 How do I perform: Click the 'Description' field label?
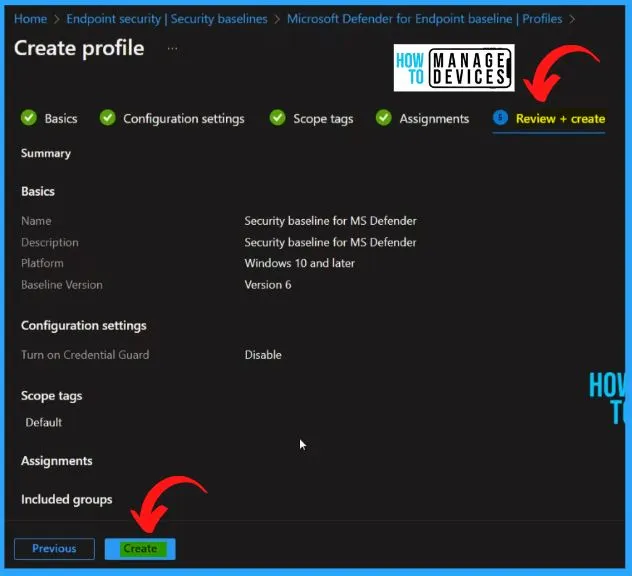click(x=50, y=242)
